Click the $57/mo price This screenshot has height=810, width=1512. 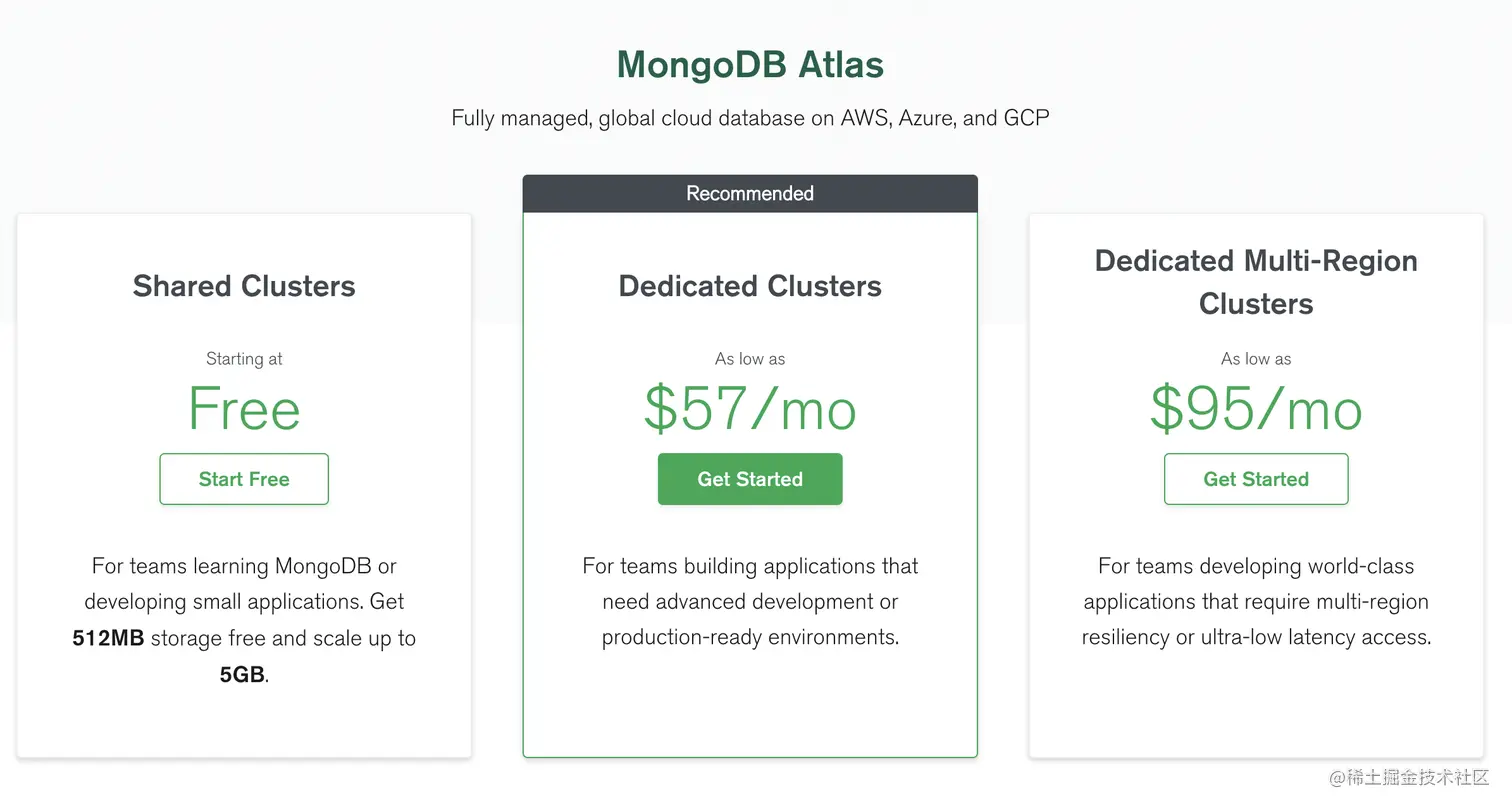750,410
